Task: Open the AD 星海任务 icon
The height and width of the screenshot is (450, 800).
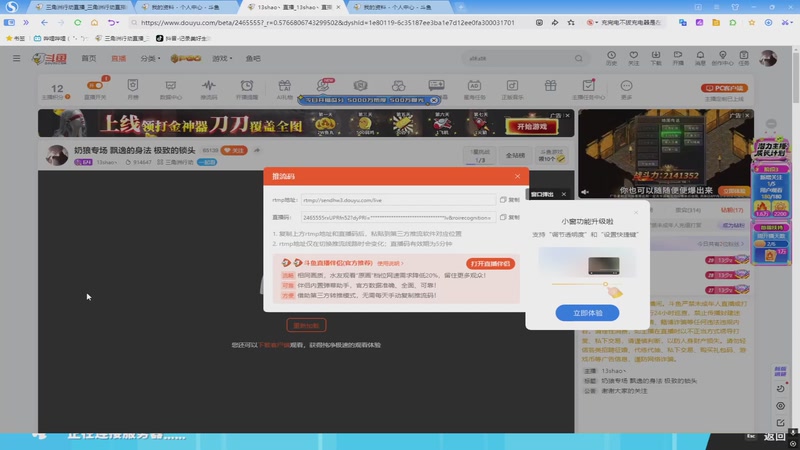Action: [474, 89]
